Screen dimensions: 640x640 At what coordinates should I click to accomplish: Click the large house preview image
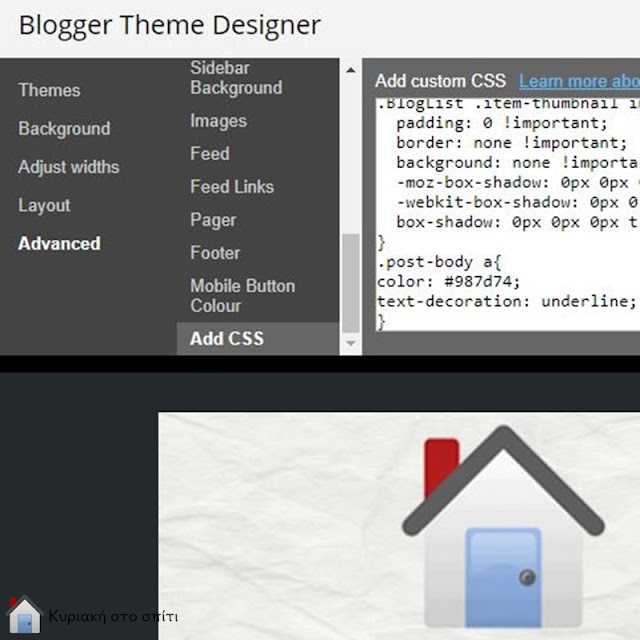[503, 527]
